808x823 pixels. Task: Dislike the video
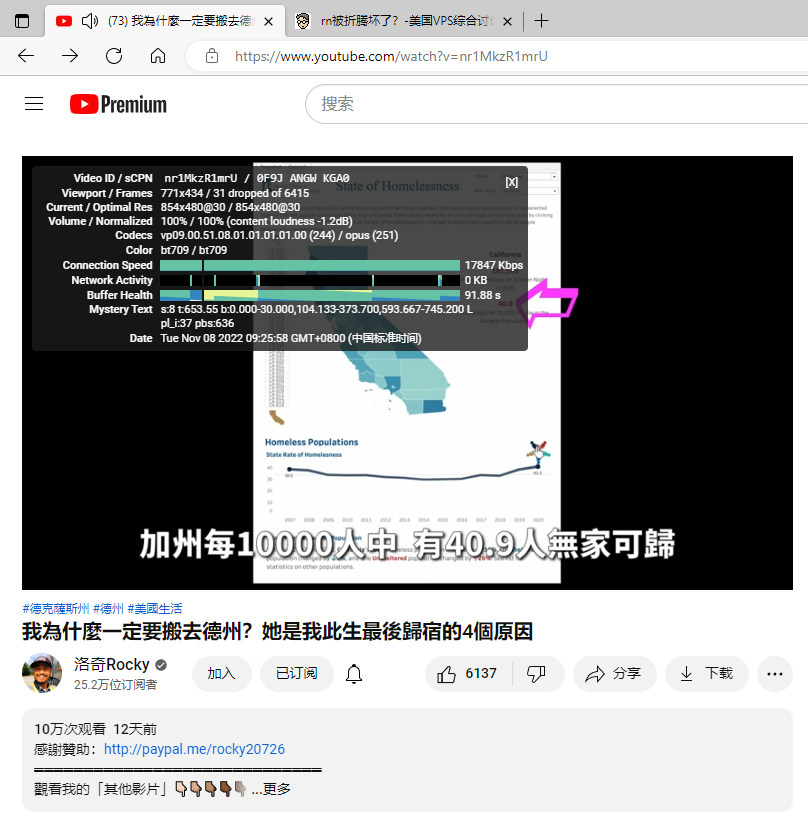point(537,673)
